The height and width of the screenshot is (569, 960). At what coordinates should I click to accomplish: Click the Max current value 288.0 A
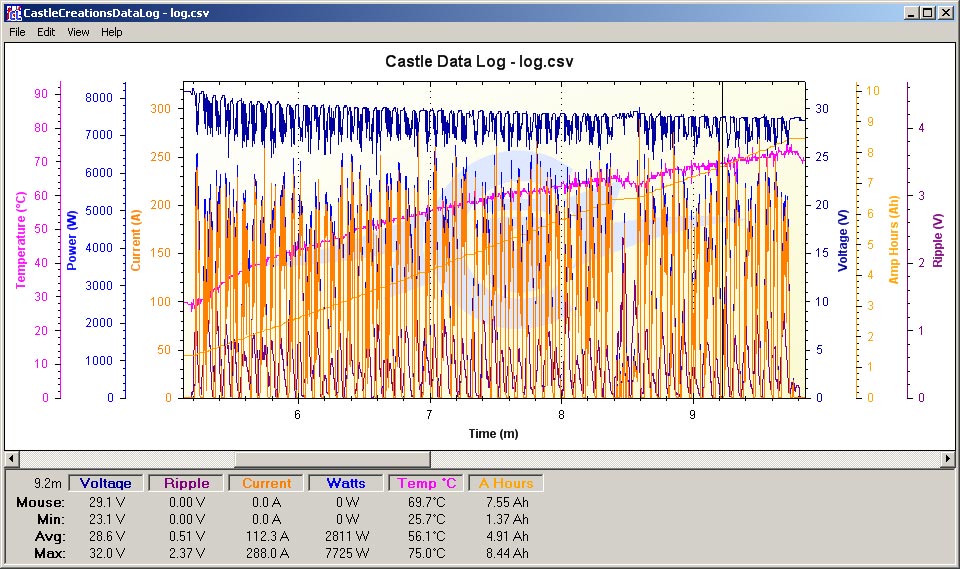267,553
